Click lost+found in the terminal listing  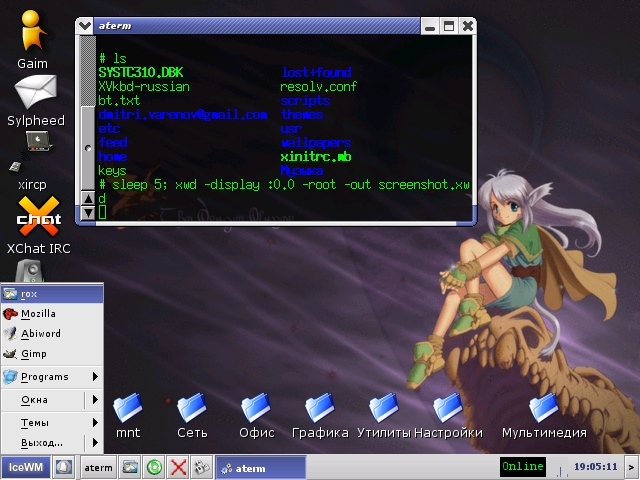point(316,73)
